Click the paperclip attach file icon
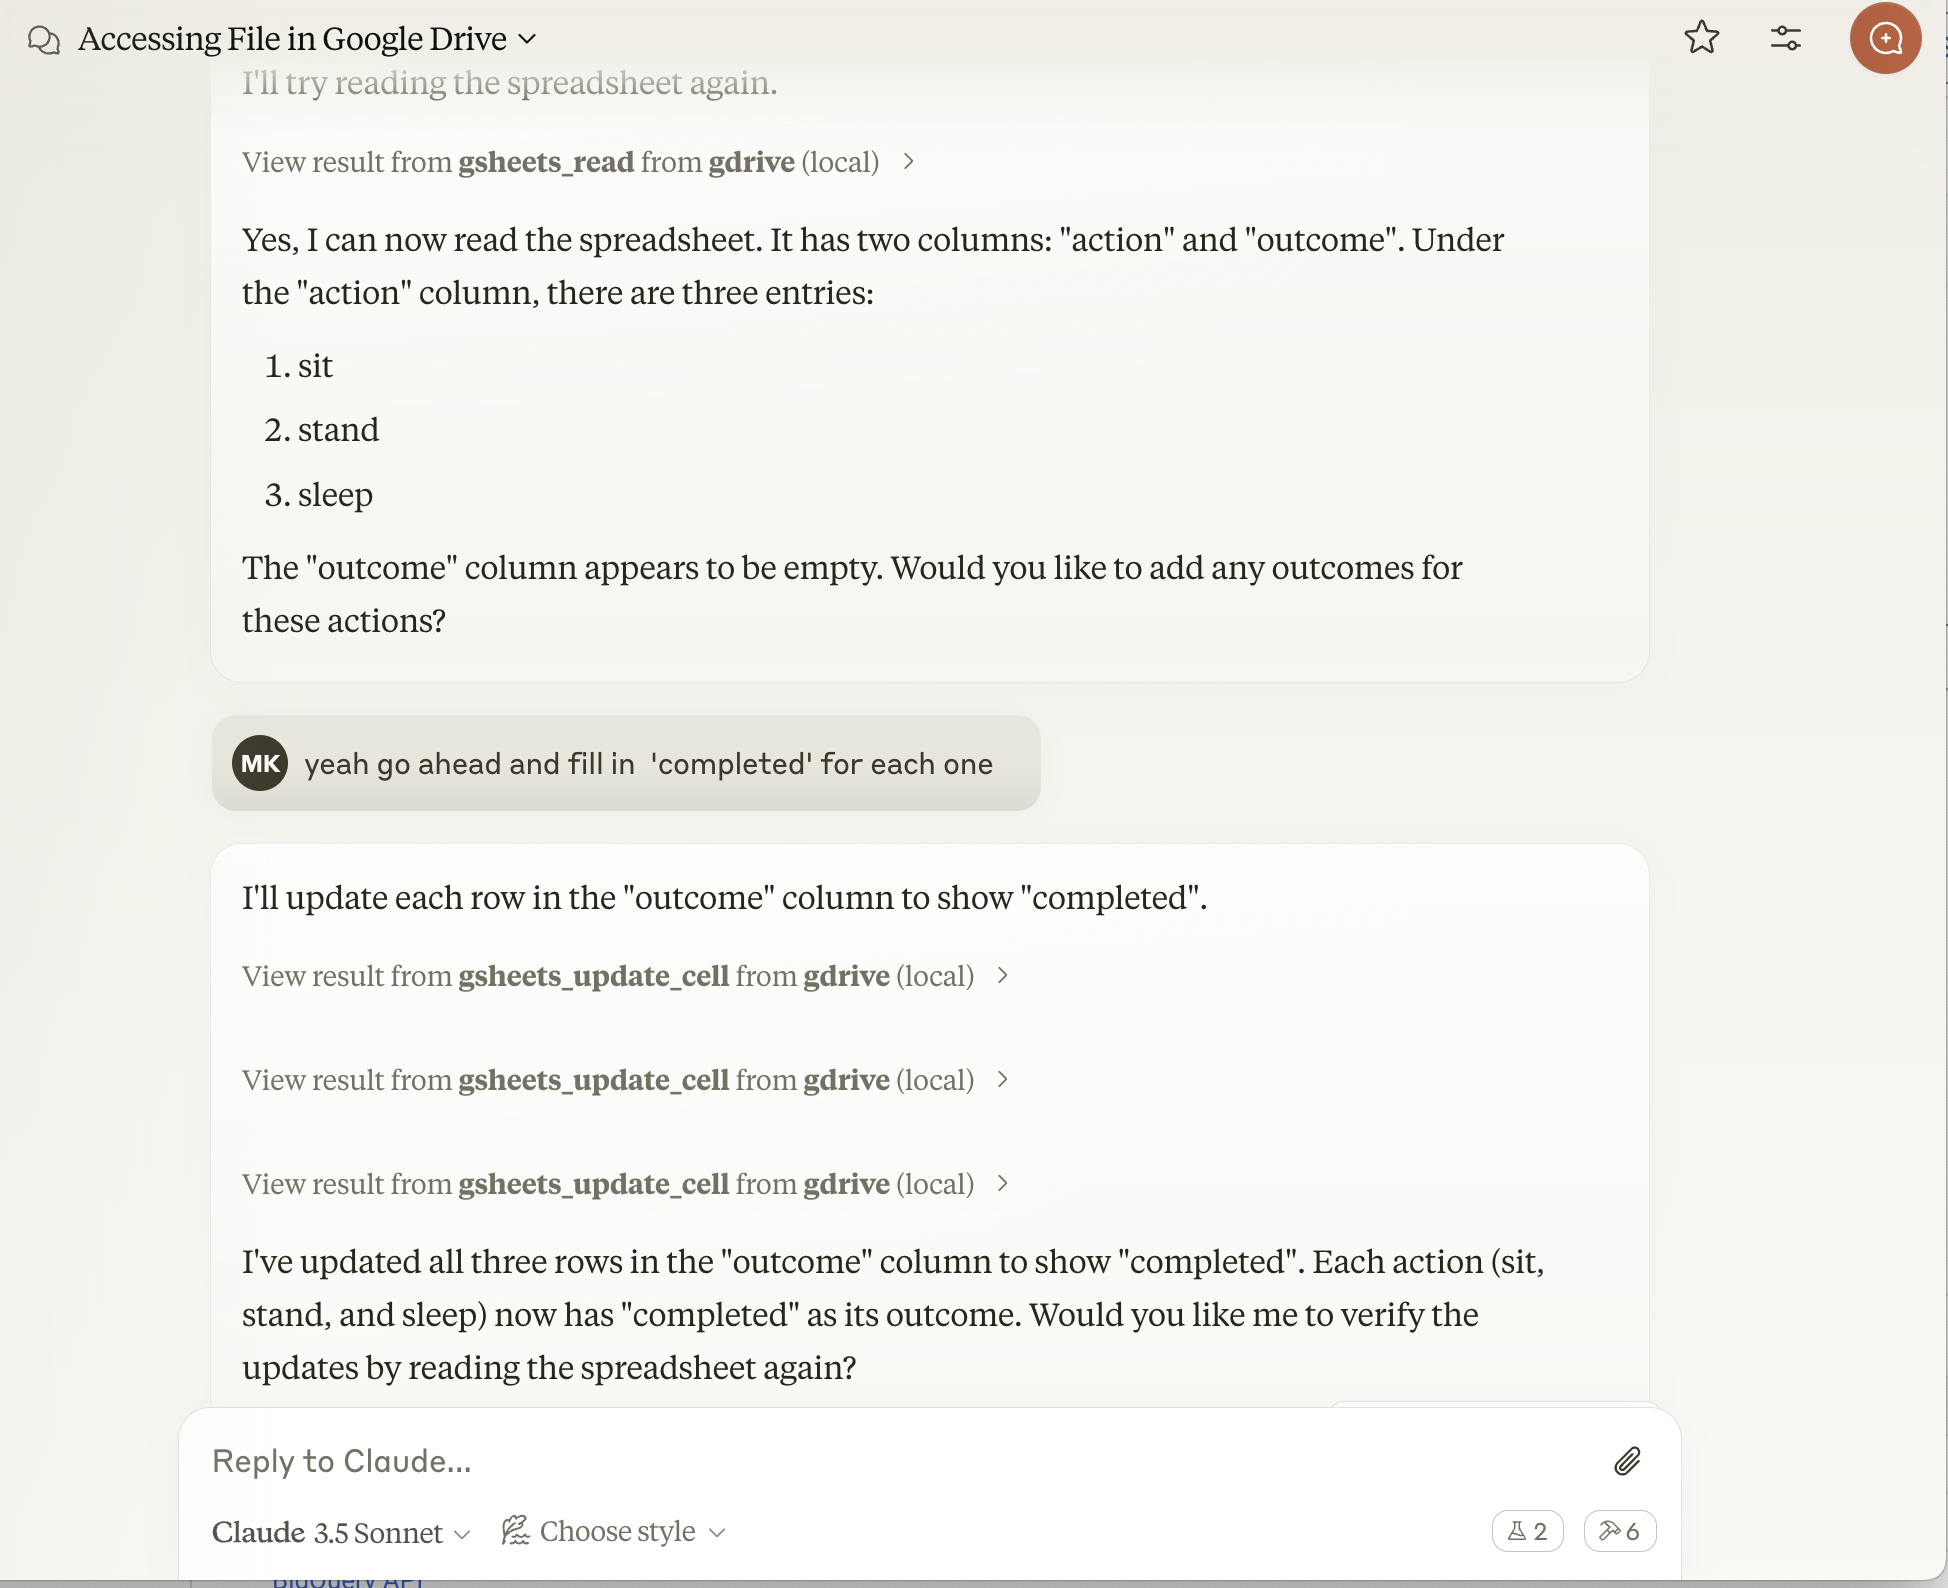The image size is (1948, 1588). coord(1627,1461)
